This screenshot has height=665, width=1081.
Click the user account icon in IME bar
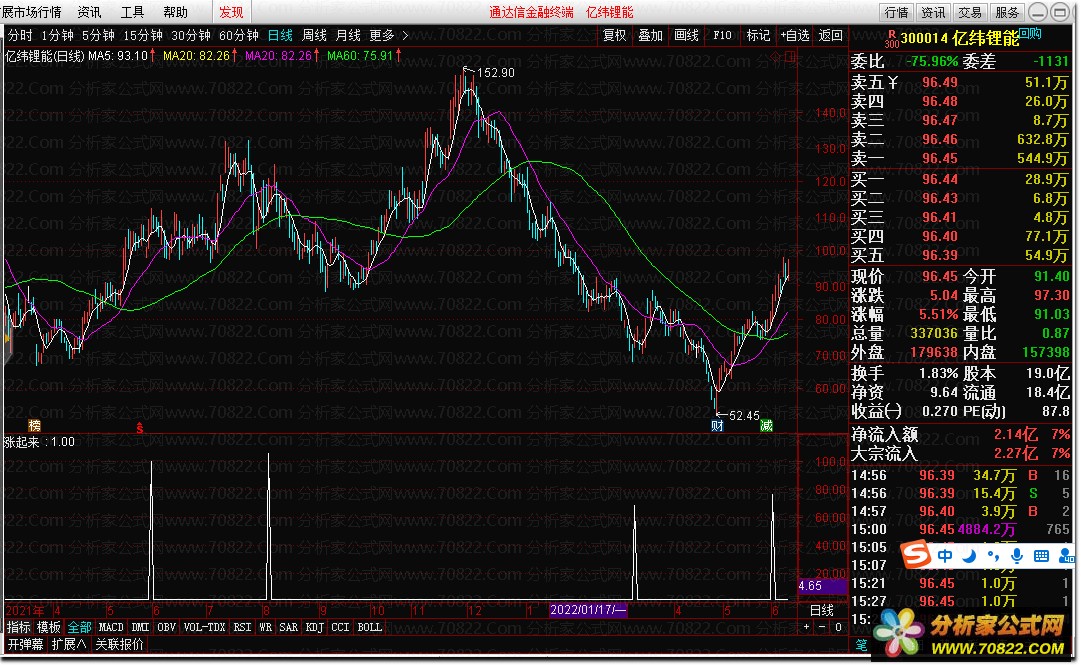(x=1067, y=555)
